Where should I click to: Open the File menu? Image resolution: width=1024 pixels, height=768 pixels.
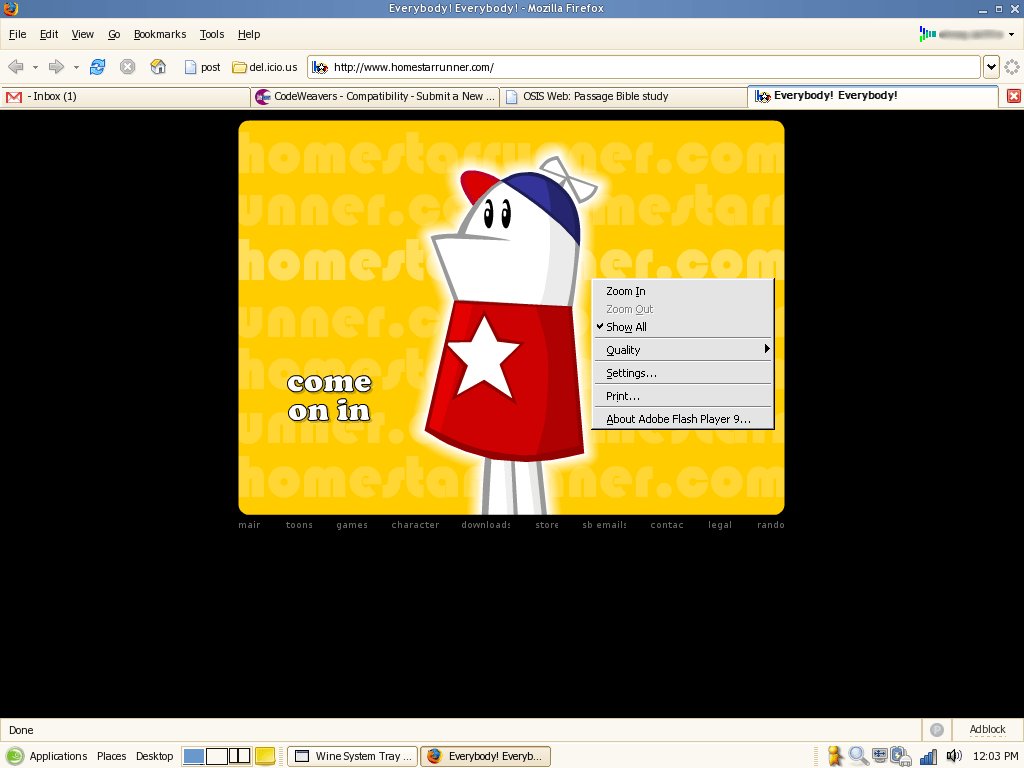pos(18,35)
